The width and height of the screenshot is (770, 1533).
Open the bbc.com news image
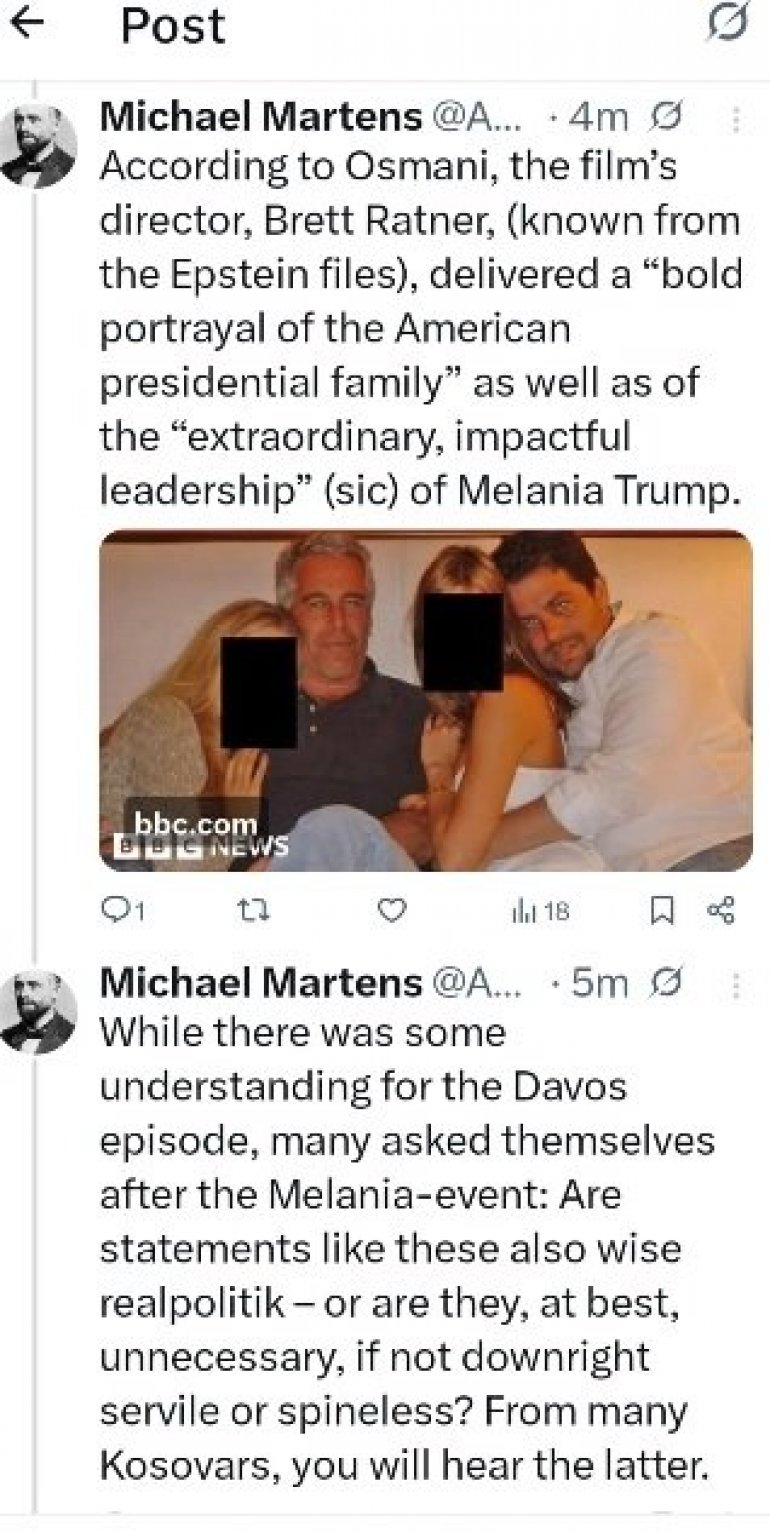tap(426, 699)
